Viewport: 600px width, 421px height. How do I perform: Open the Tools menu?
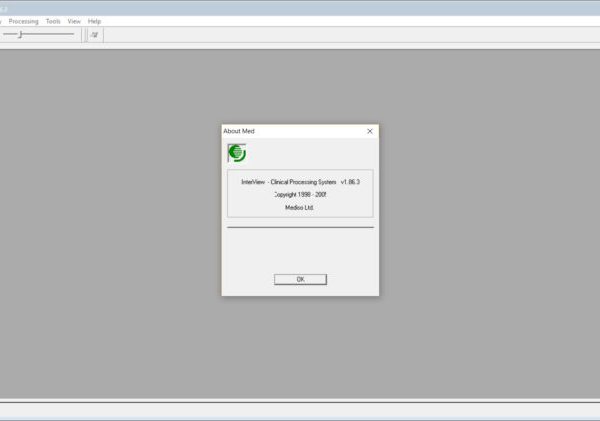click(53, 21)
